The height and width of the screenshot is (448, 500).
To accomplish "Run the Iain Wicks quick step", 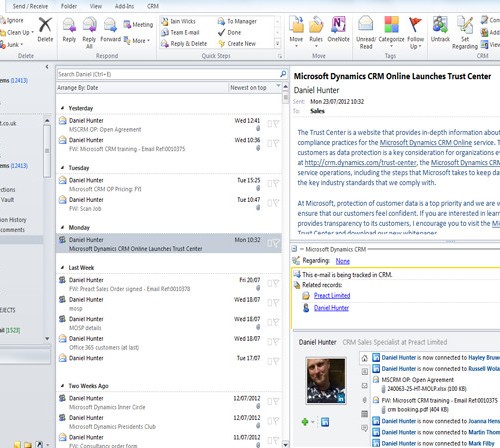I will pyautogui.click(x=178, y=21).
